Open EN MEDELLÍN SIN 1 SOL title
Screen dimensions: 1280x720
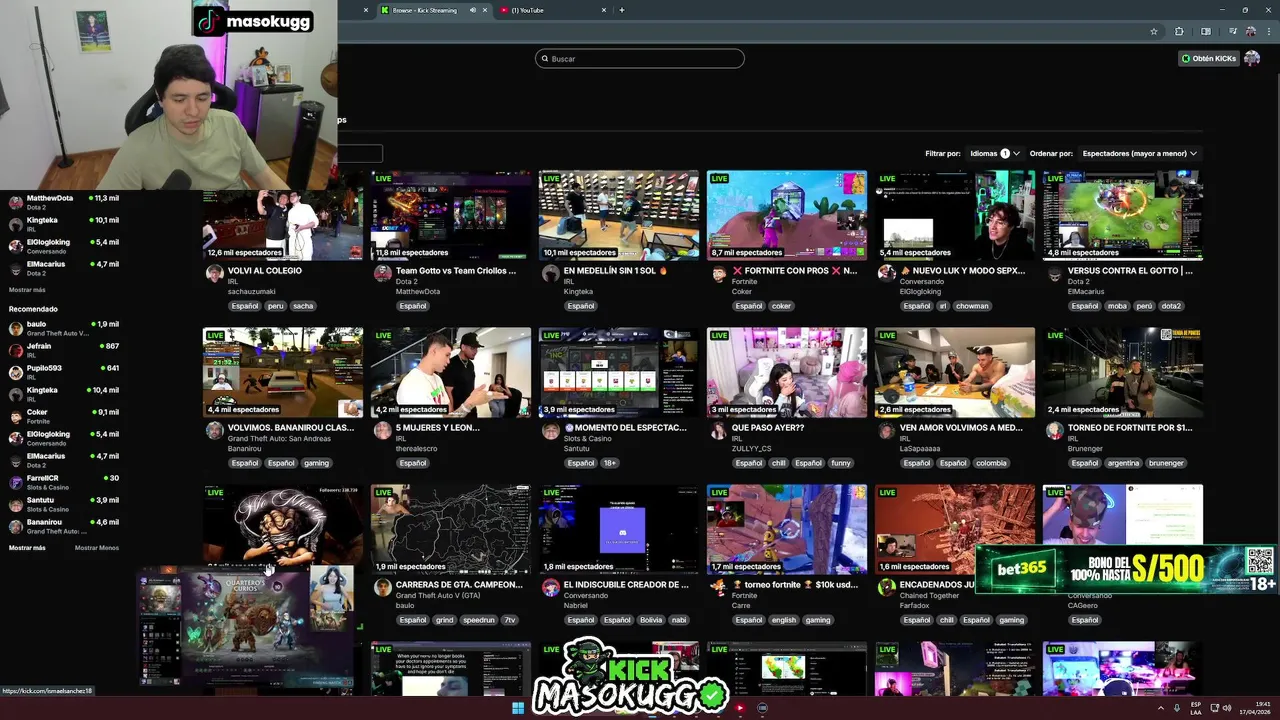pos(615,270)
